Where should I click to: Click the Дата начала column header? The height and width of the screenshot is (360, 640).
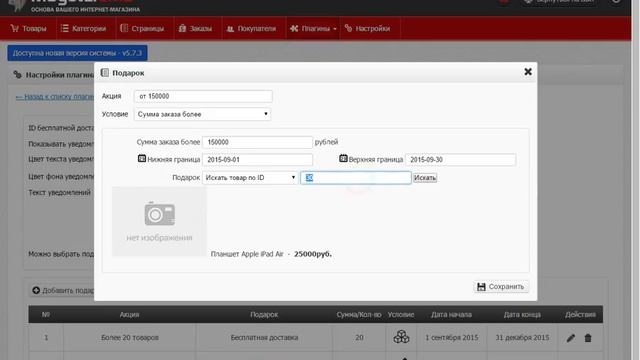[x=451, y=315]
